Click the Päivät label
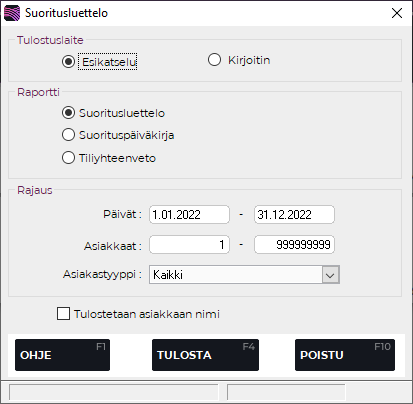The height and width of the screenshot is (404, 413). [122, 214]
